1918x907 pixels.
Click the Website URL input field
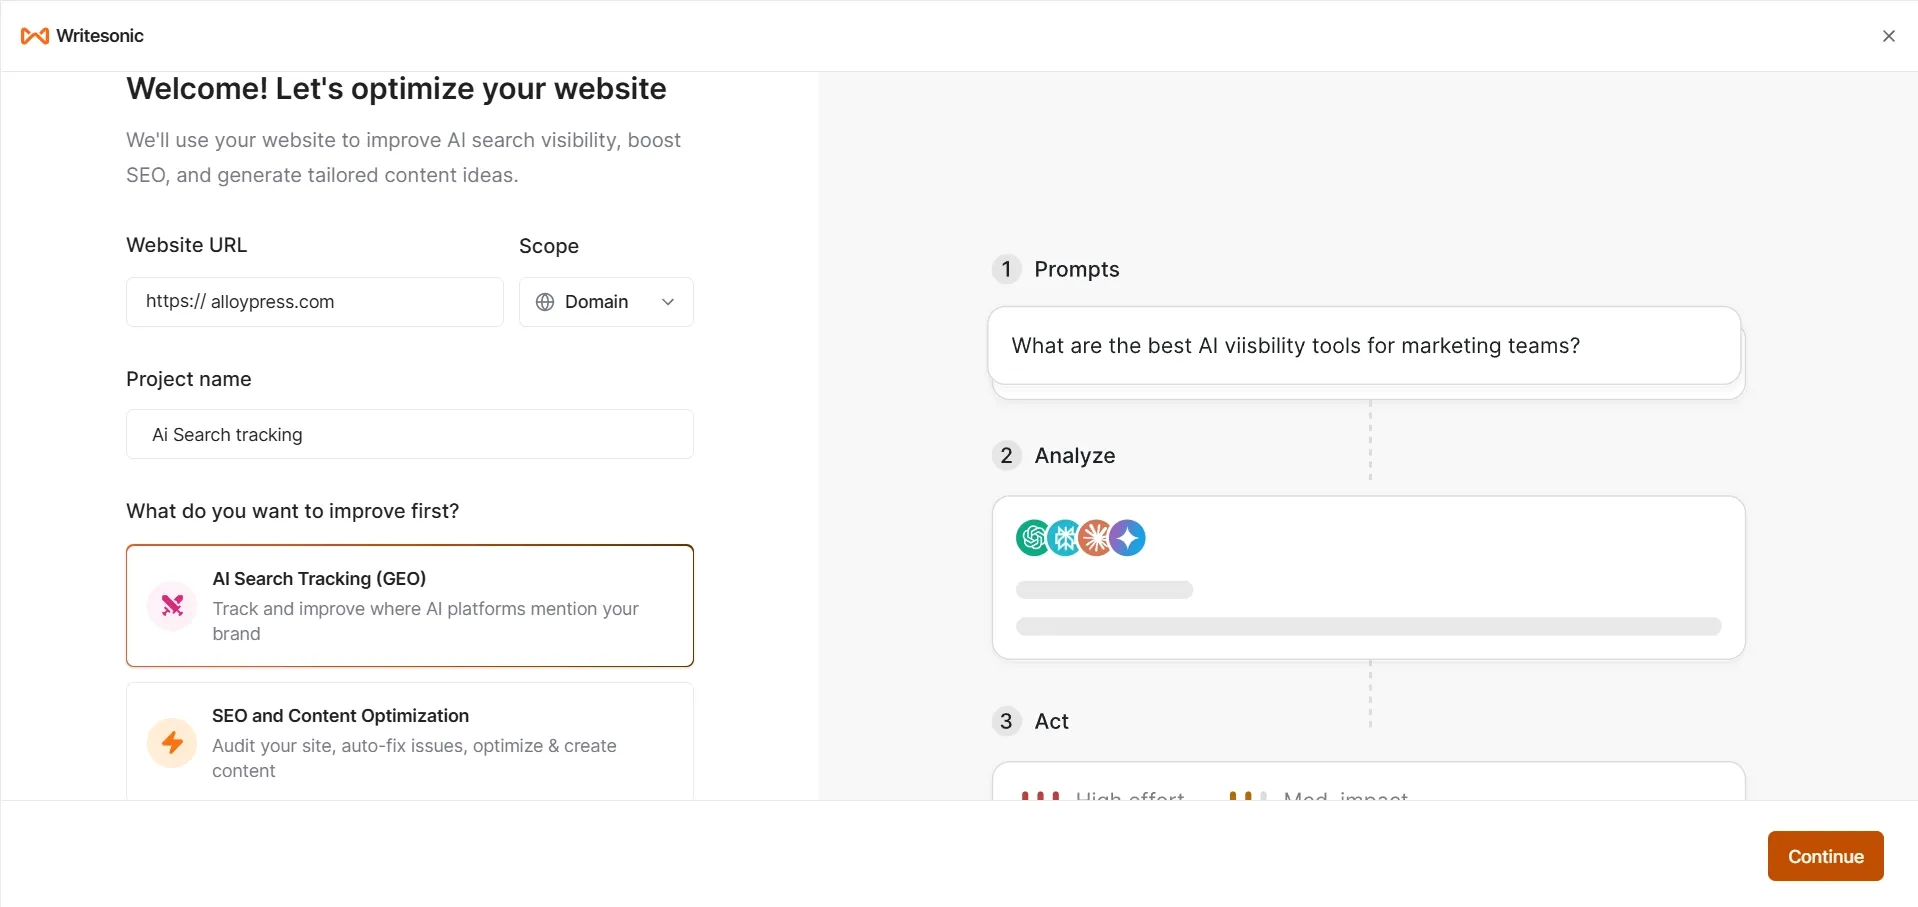tap(315, 302)
